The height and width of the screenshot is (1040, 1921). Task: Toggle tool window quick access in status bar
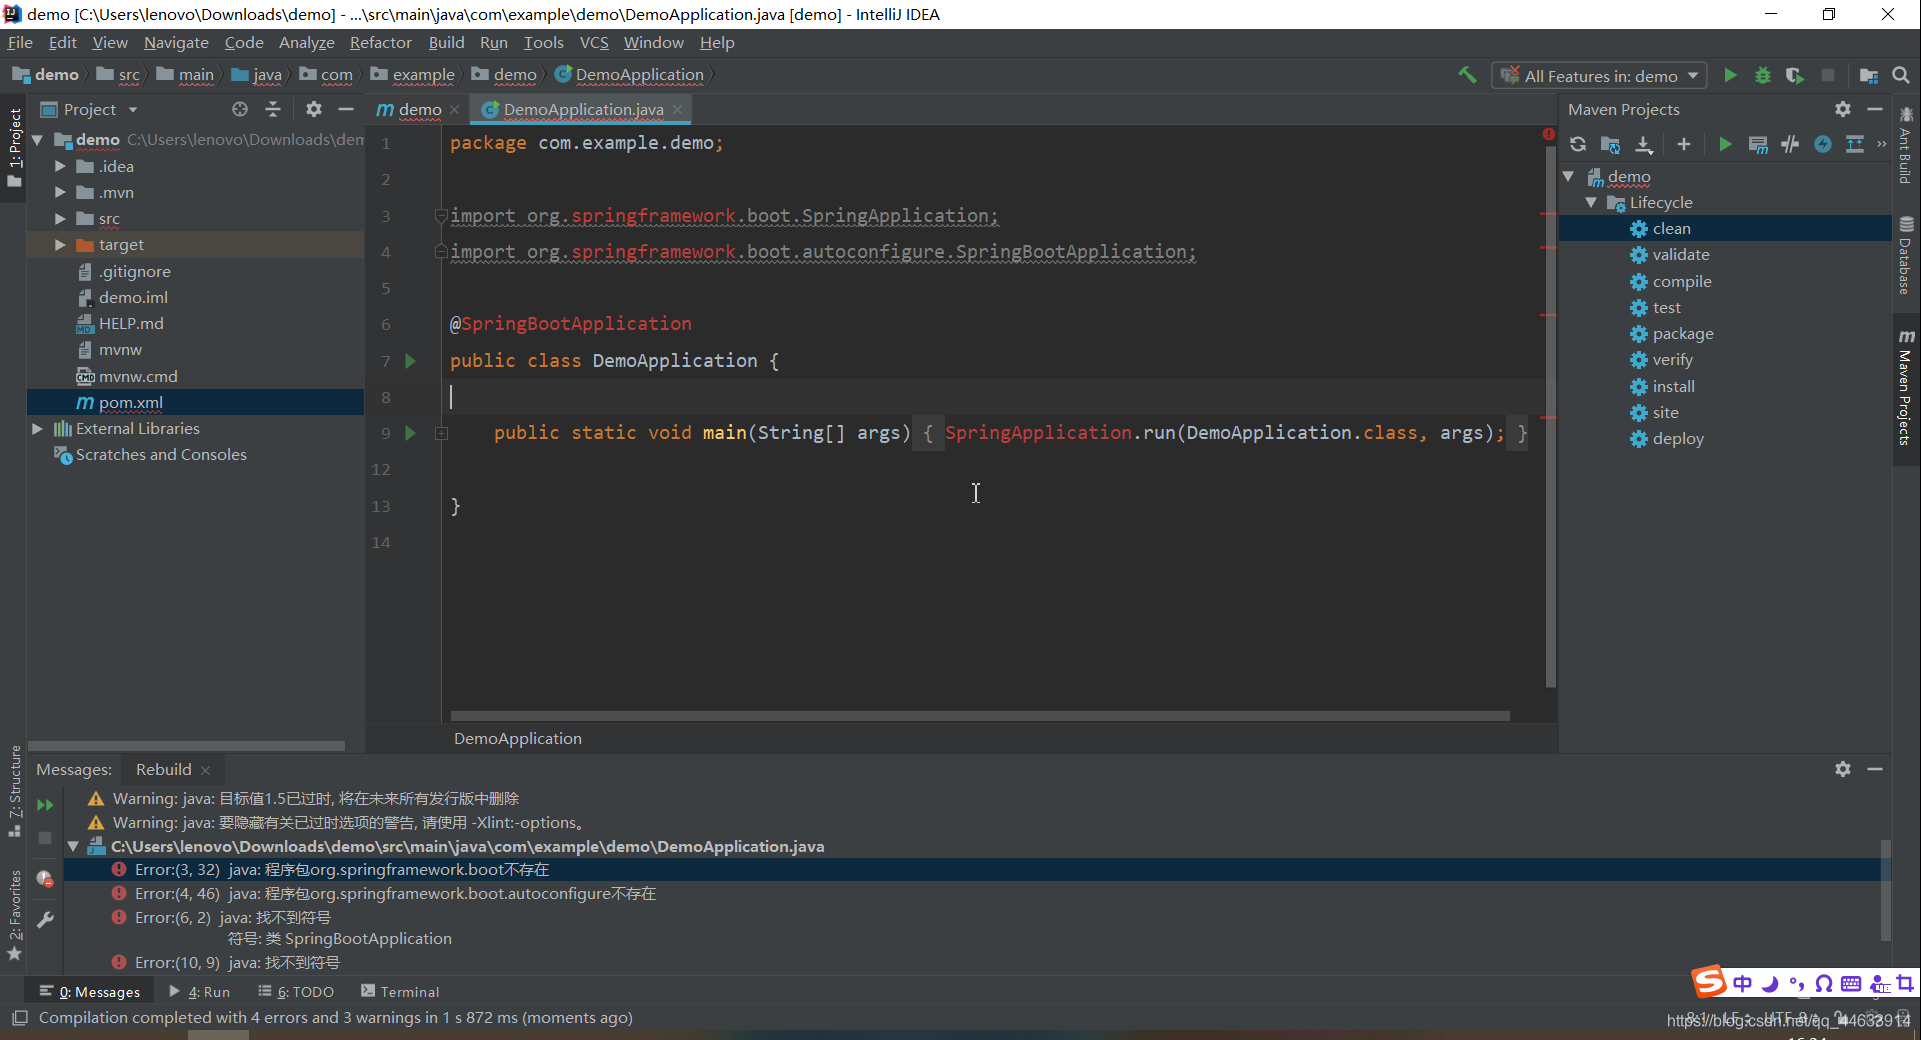point(19,1018)
